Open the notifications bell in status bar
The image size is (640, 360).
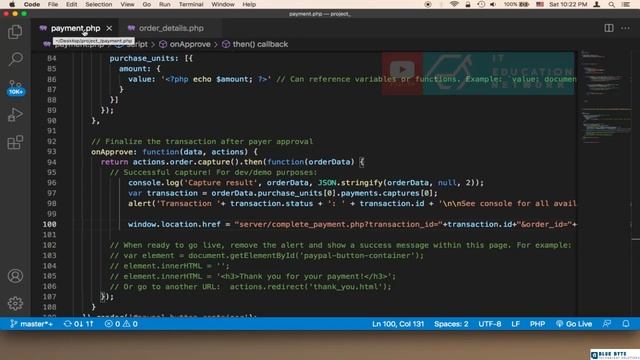click(x=626, y=324)
